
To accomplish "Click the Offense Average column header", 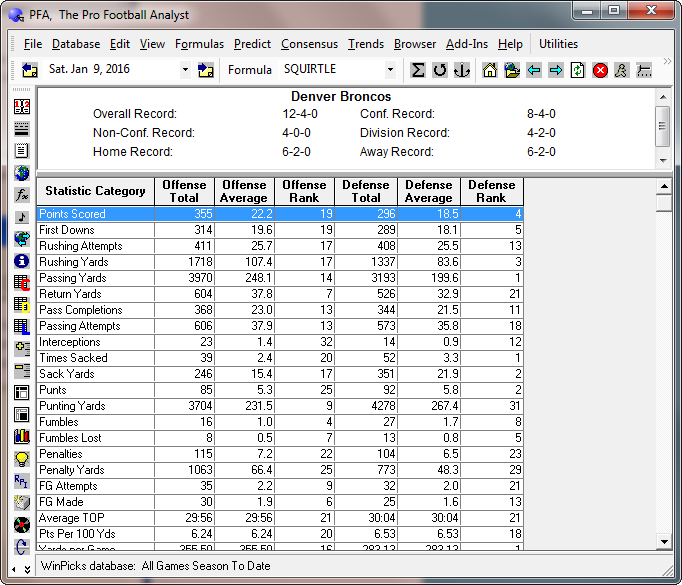I will [244, 191].
